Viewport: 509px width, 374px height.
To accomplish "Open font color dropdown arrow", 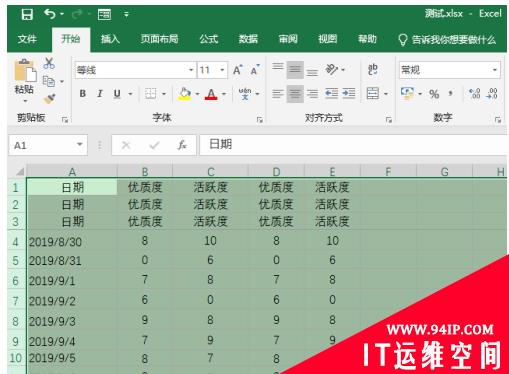I will coord(224,94).
